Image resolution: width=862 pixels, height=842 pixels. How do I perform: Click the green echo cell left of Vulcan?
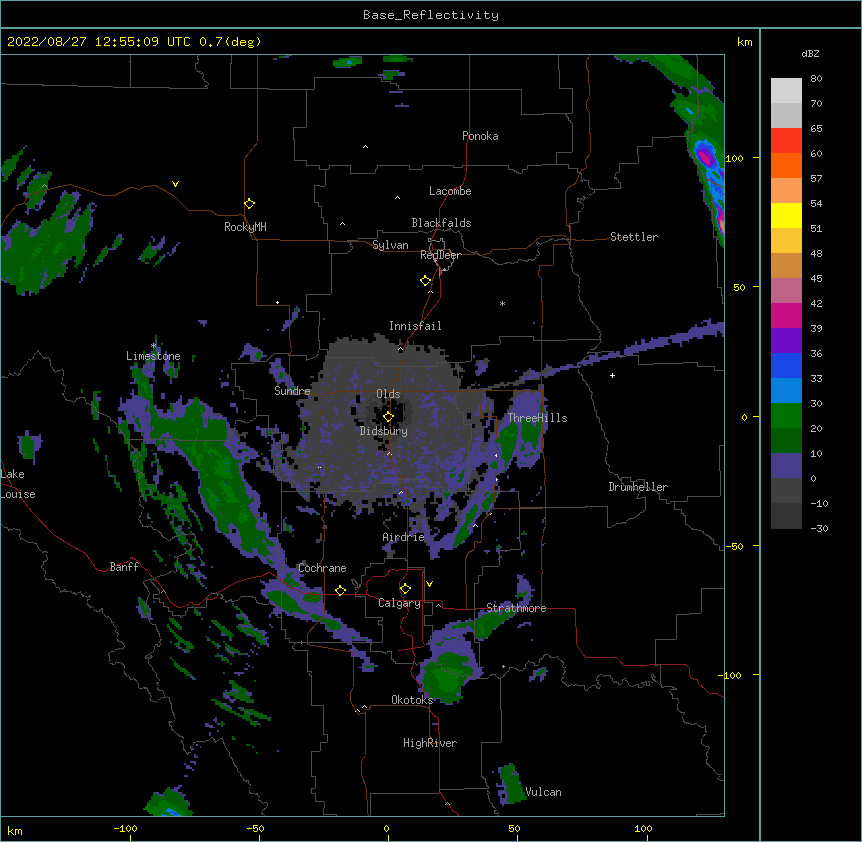511,783
